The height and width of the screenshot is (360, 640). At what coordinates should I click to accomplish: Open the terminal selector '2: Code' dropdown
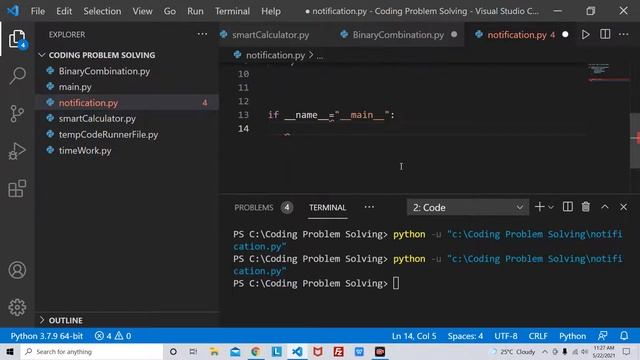click(468, 207)
